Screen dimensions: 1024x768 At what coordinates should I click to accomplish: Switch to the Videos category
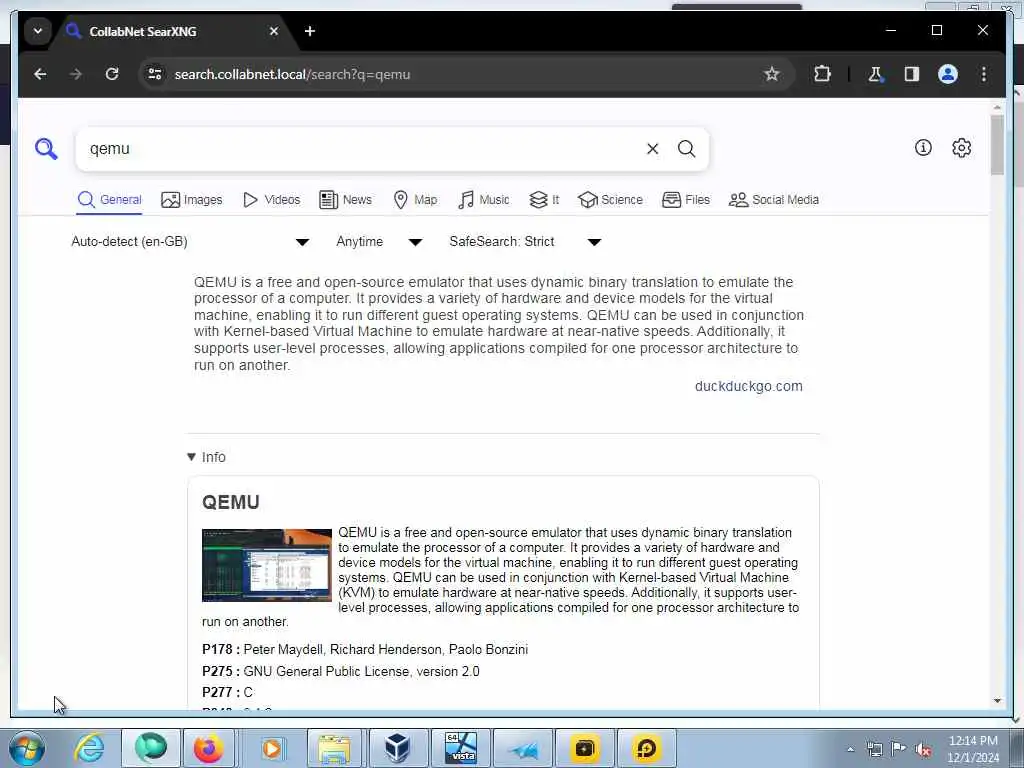271,200
